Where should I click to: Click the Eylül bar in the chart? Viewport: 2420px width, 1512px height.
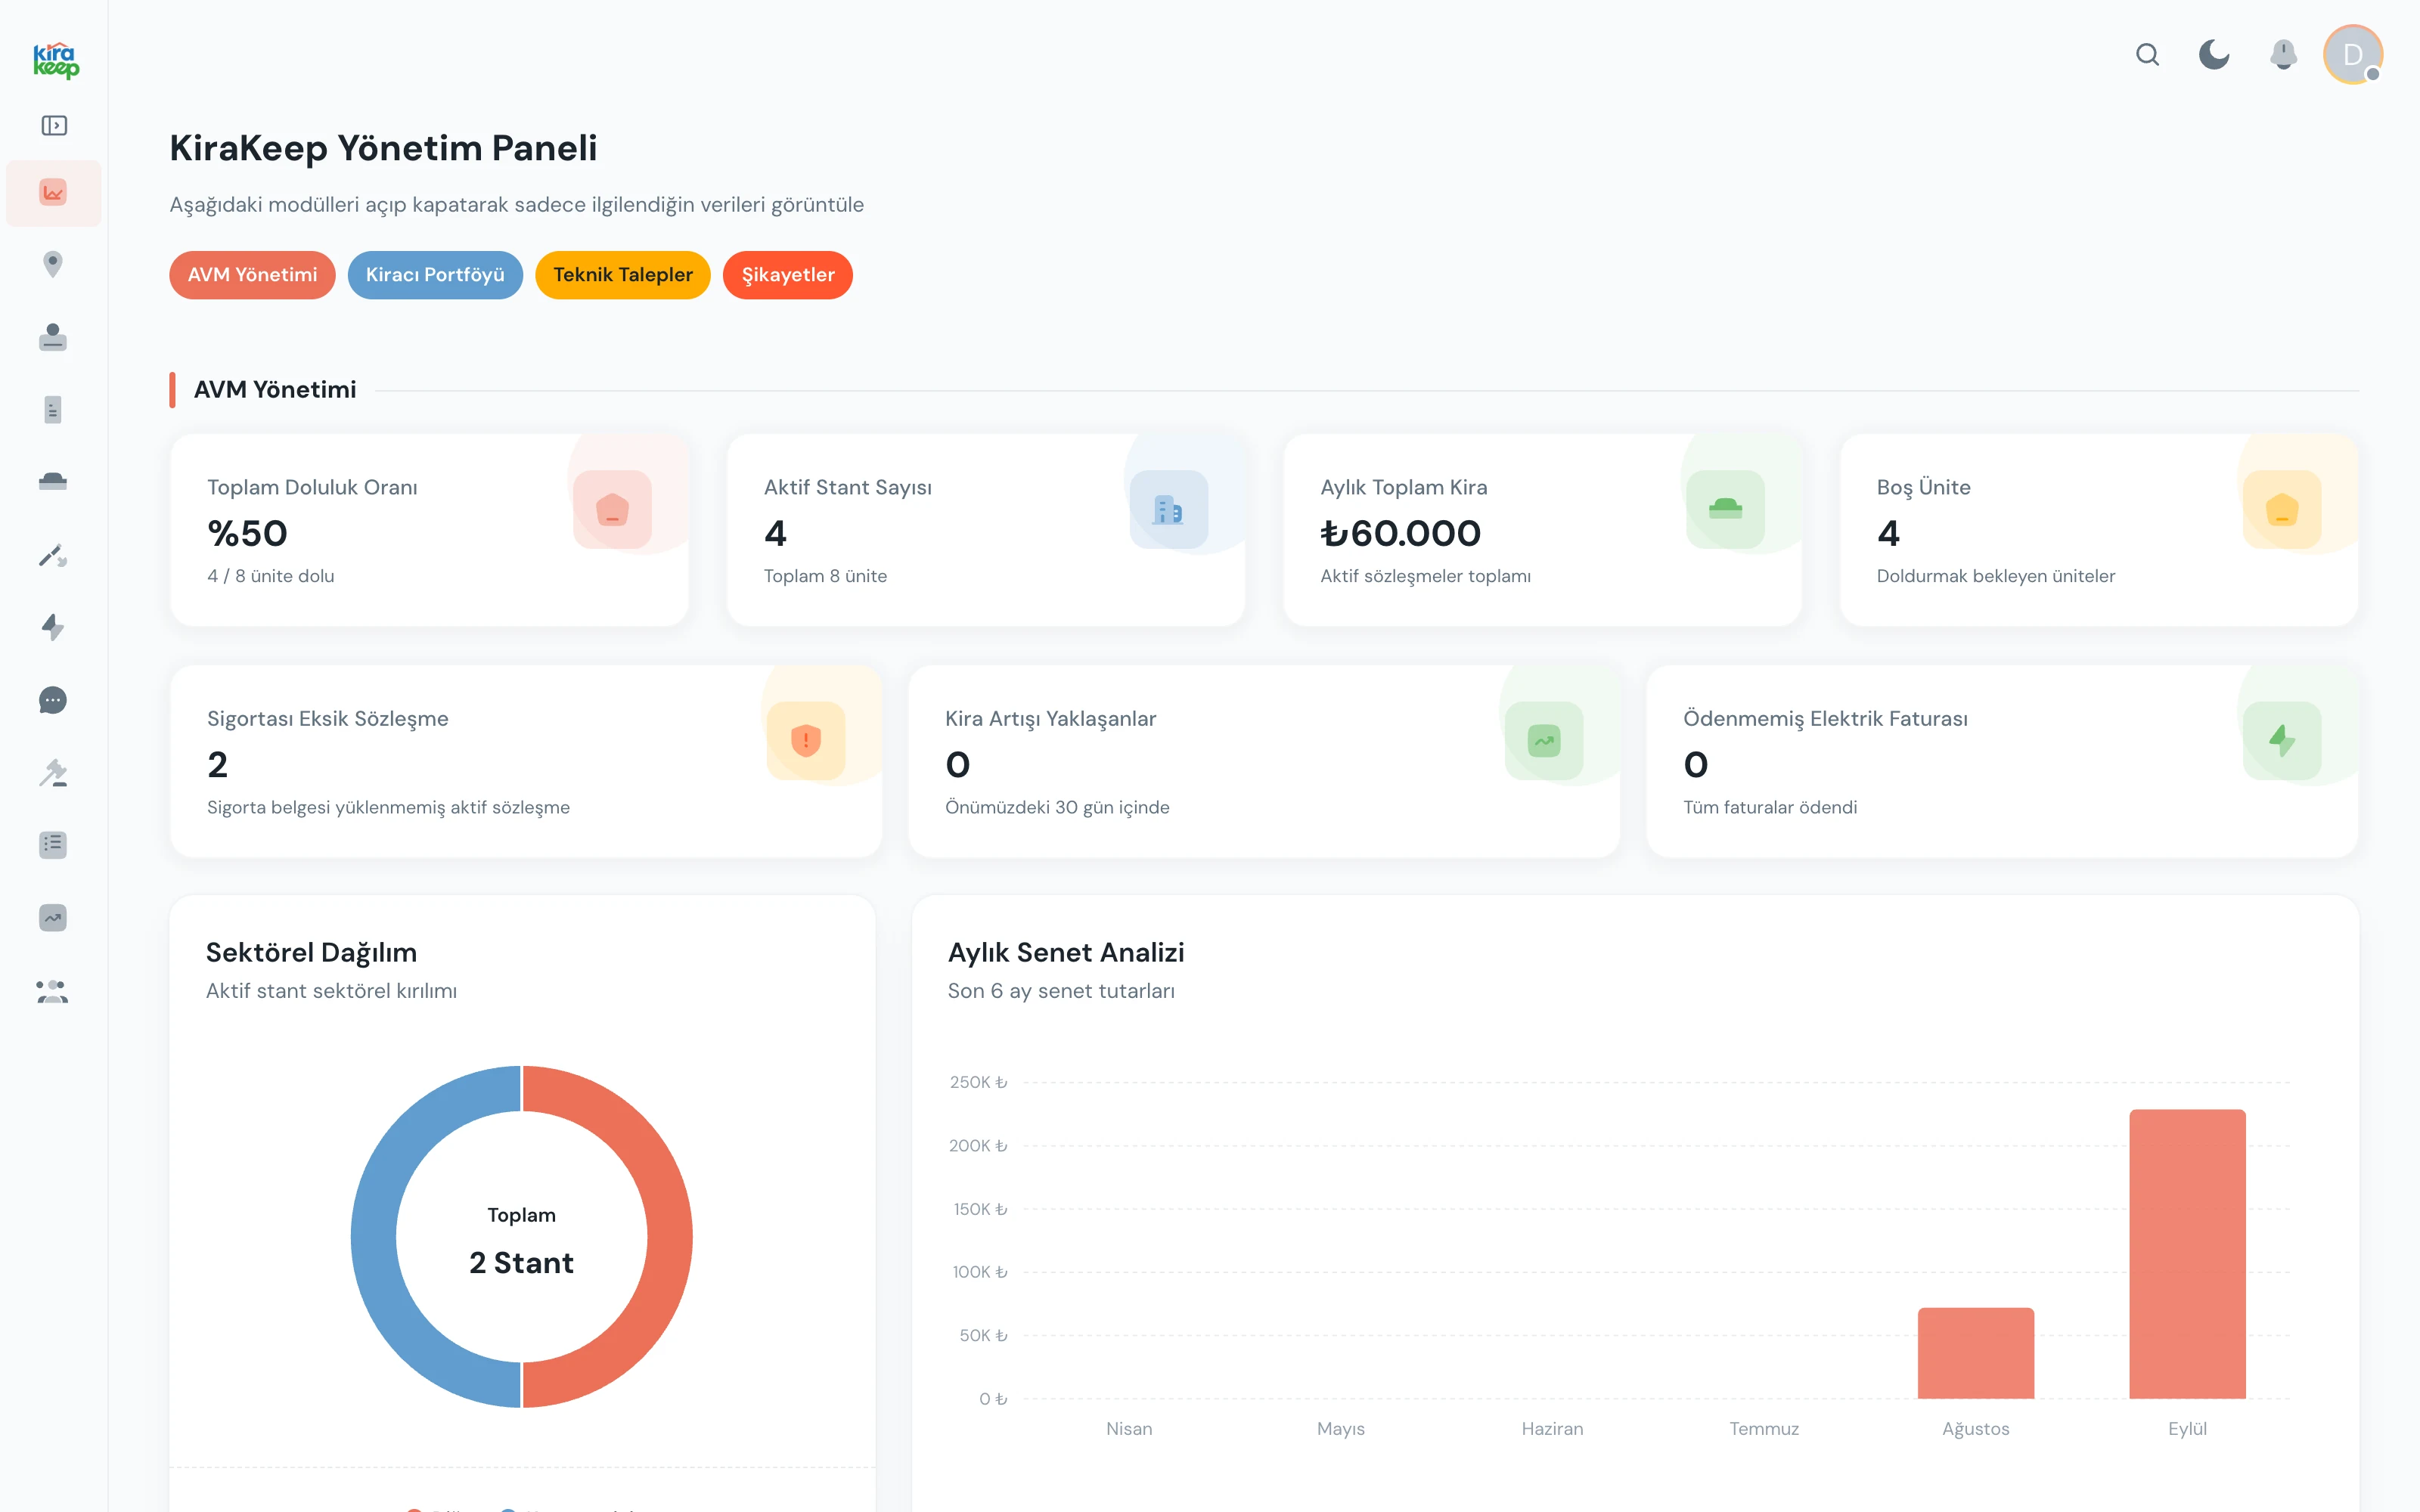point(2187,1254)
